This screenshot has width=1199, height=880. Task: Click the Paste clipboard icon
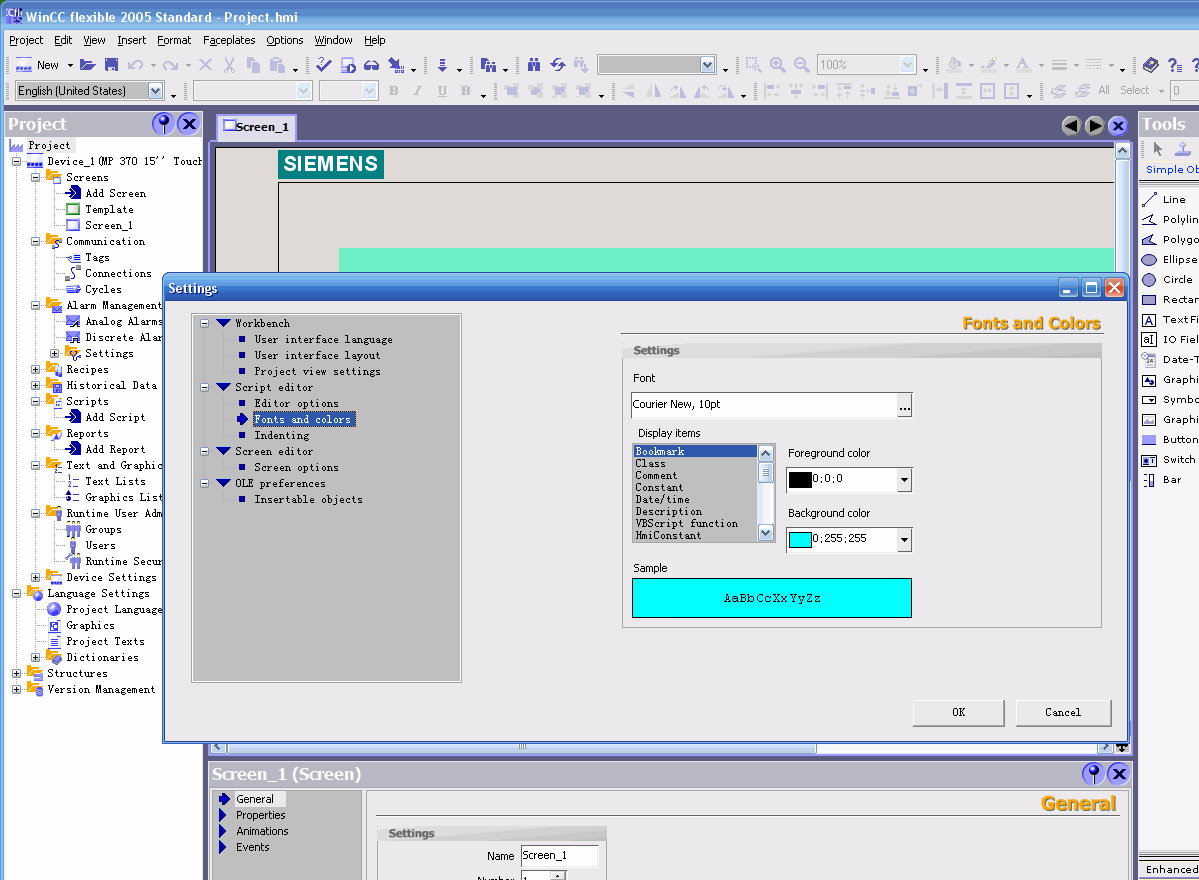[277, 65]
